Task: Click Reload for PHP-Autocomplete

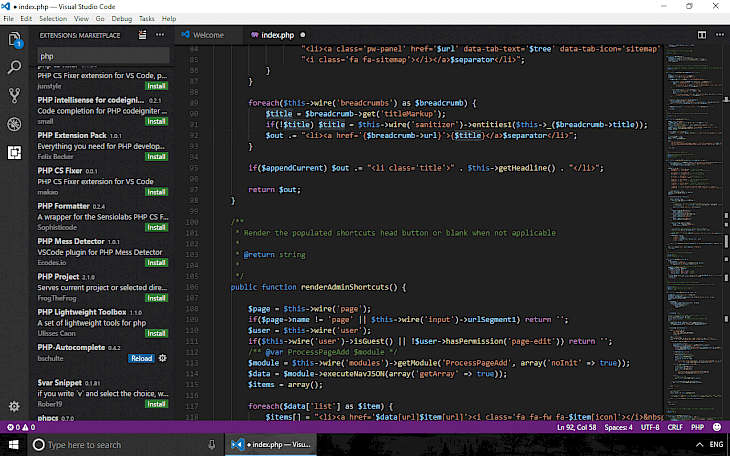Action: point(141,358)
